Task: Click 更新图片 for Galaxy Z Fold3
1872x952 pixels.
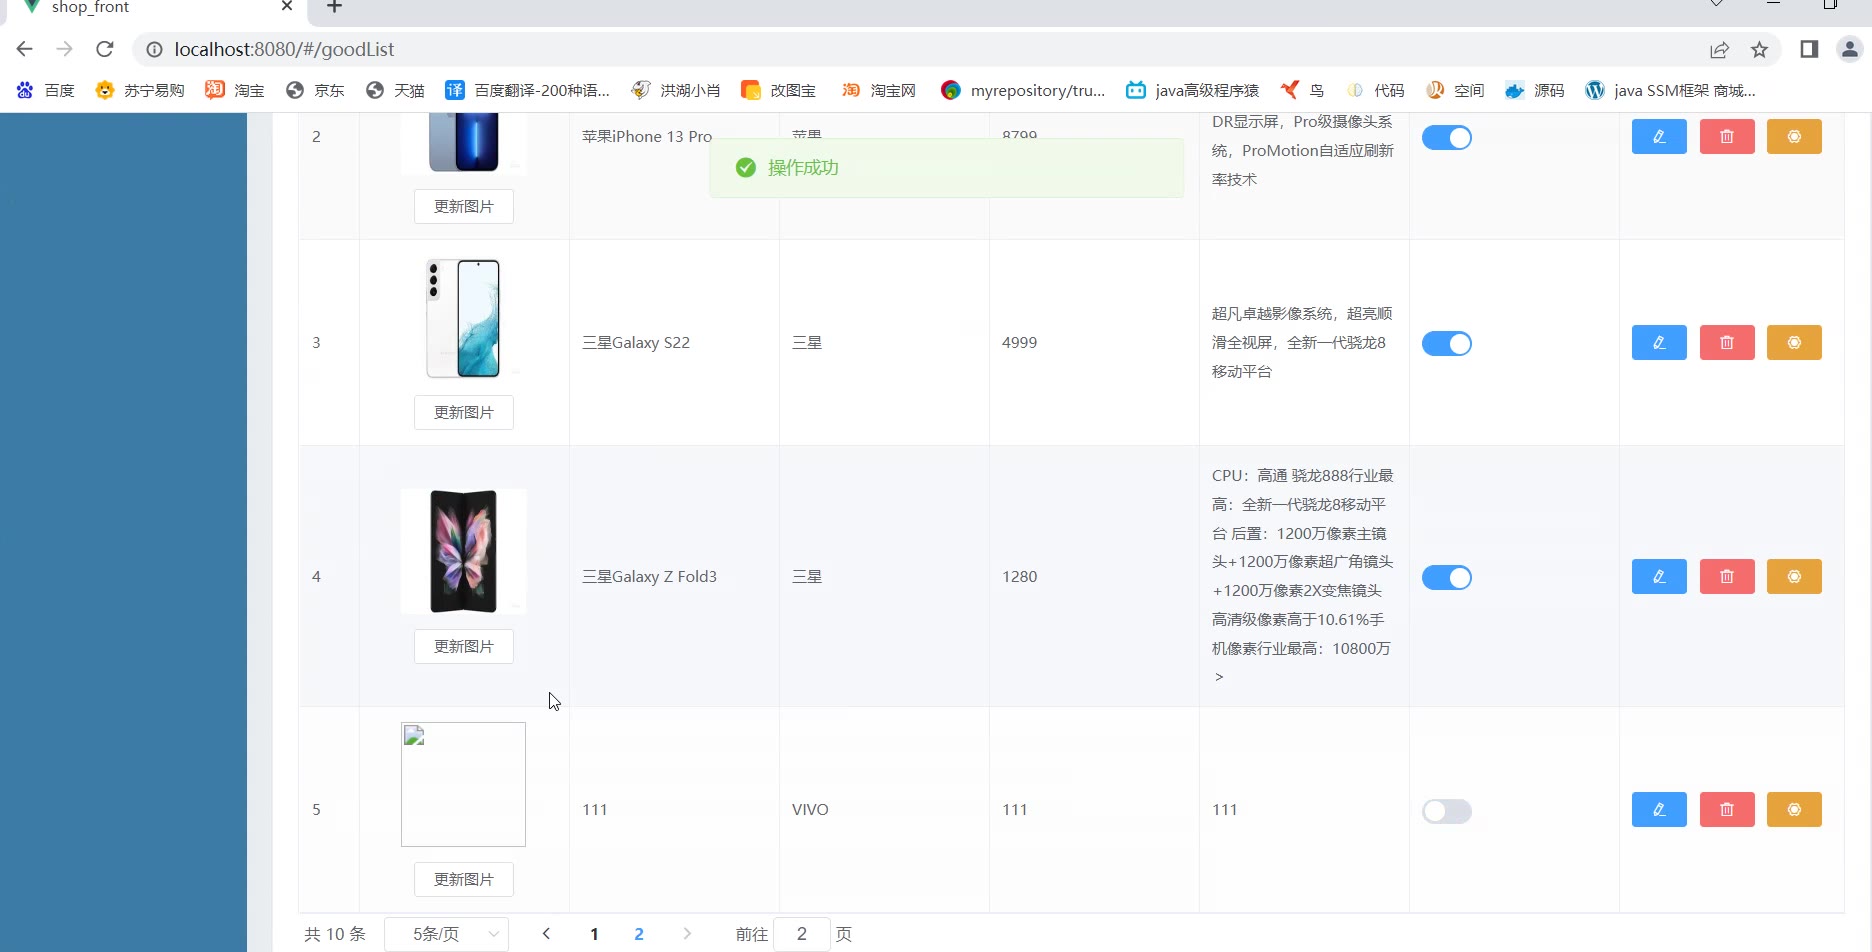Action: 464,647
